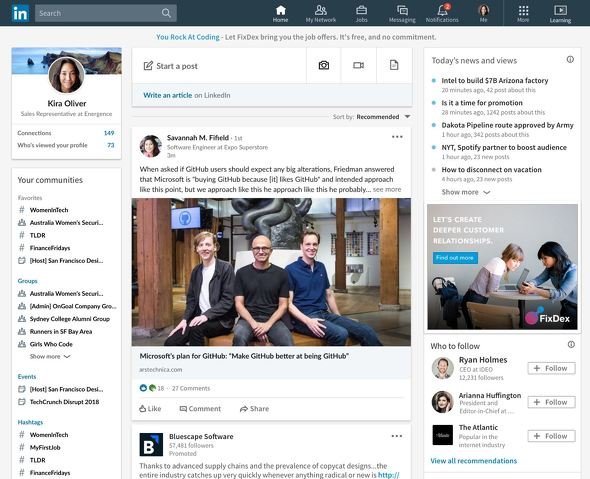Expand Show more under Groups
Screen dimensions: 590x479
[50, 356]
